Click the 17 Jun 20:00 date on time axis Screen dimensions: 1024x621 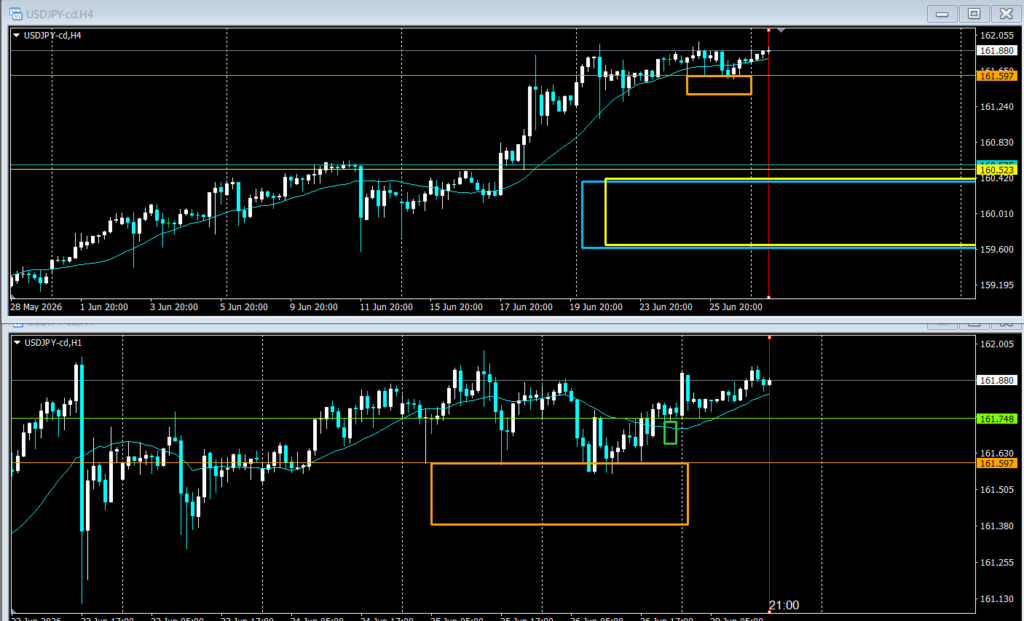click(526, 307)
